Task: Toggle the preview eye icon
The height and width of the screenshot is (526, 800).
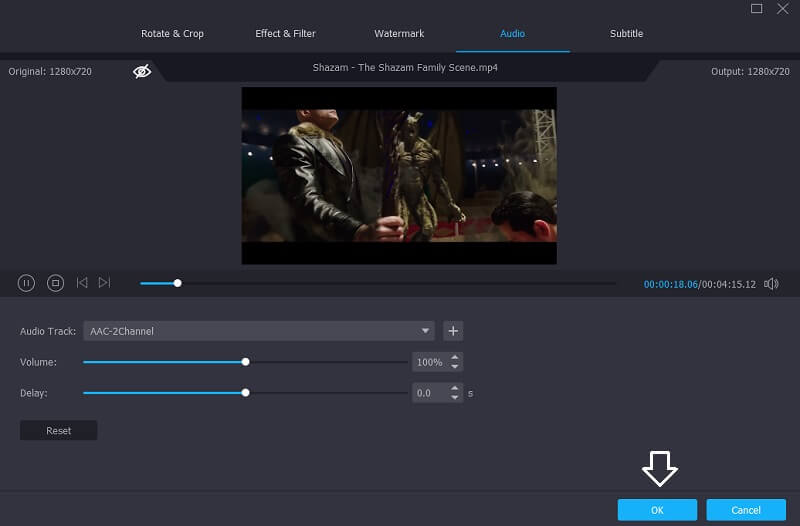Action: tap(142, 71)
